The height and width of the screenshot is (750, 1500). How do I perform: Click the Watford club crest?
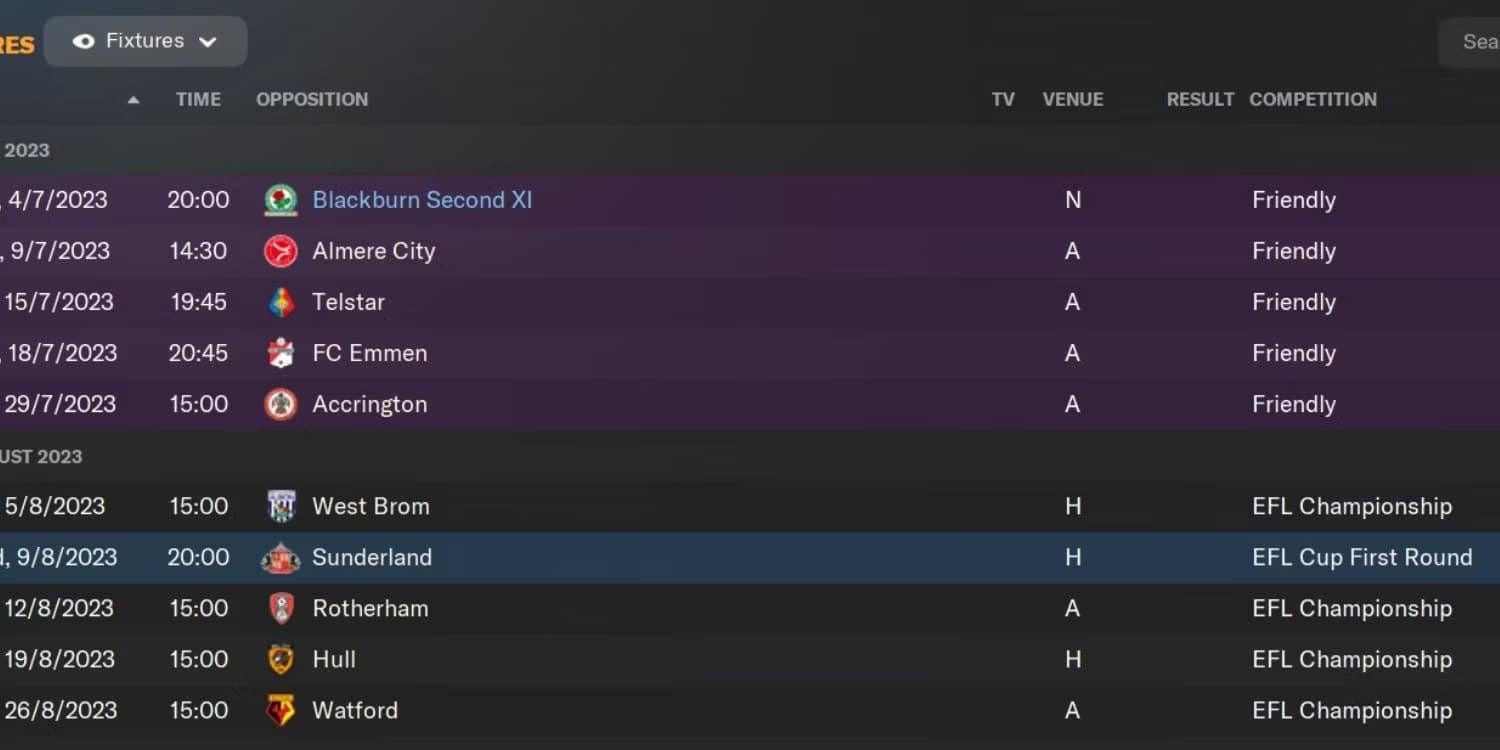pyautogui.click(x=281, y=710)
